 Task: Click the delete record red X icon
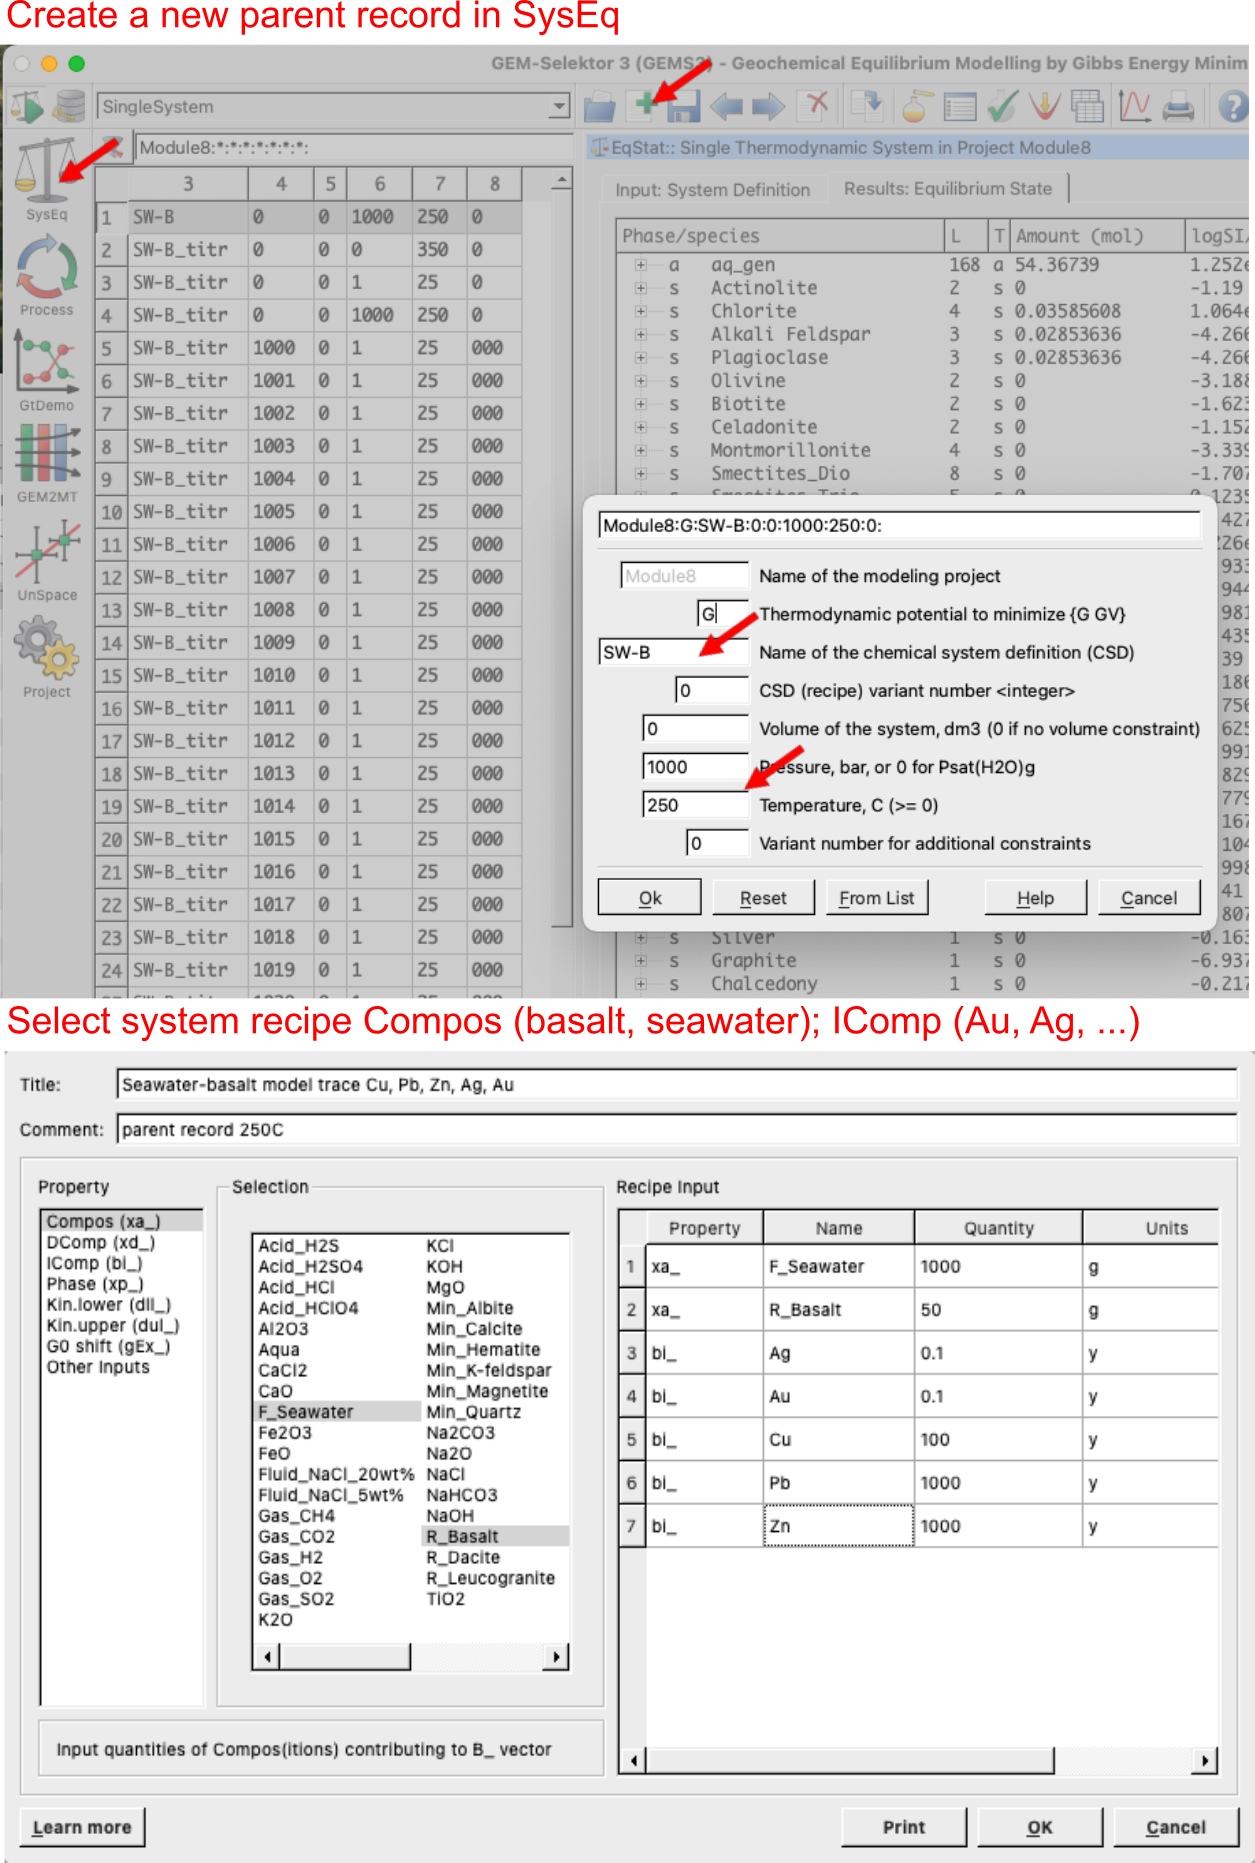(817, 105)
